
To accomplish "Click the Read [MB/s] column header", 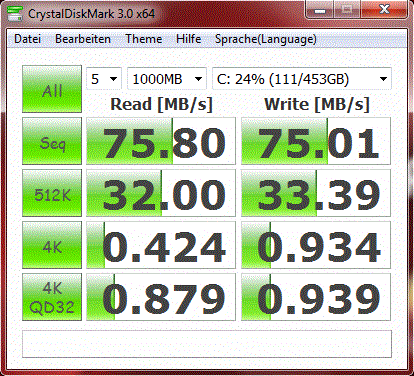I will (161, 104).
